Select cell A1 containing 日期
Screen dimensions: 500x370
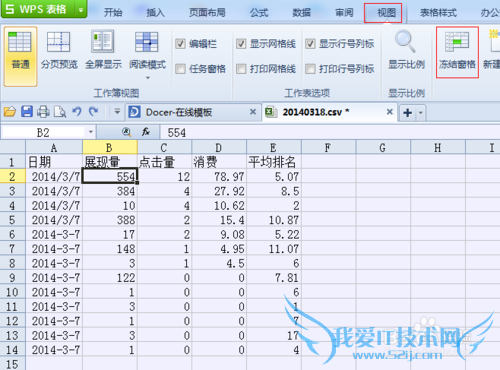click(x=54, y=162)
